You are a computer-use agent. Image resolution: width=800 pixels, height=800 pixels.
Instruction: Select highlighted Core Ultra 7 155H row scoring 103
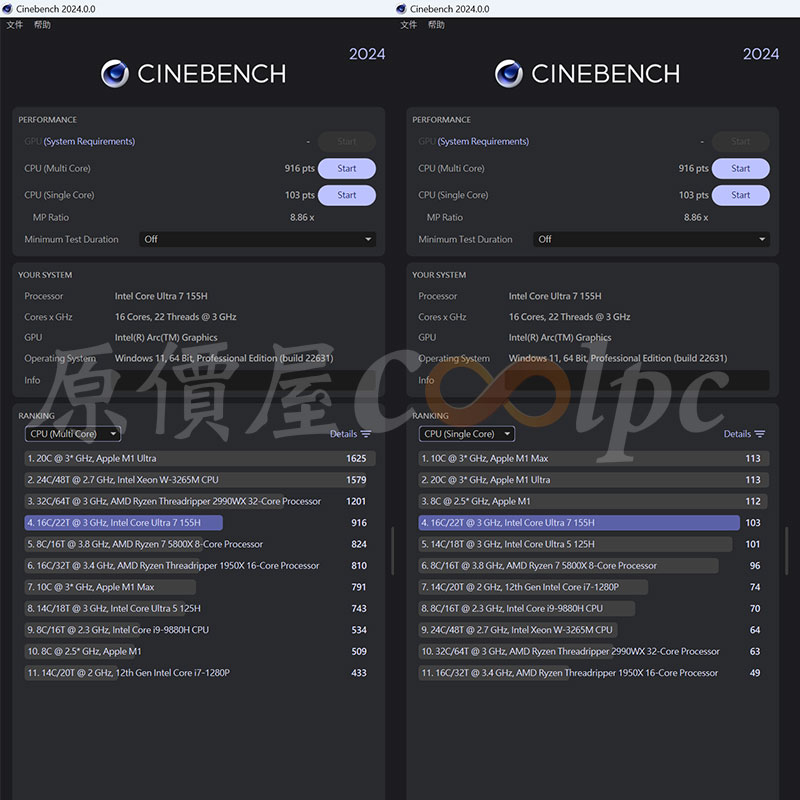594,522
